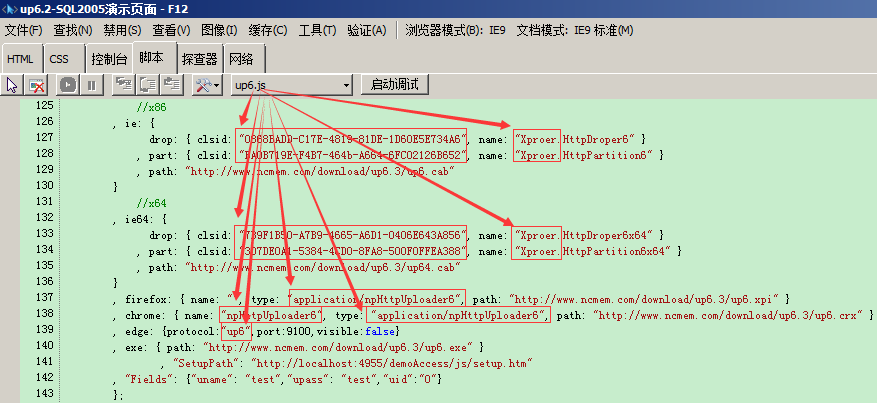This screenshot has height=403, width=877.
Task: Click the clear browser cache icon
Action: point(37,85)
